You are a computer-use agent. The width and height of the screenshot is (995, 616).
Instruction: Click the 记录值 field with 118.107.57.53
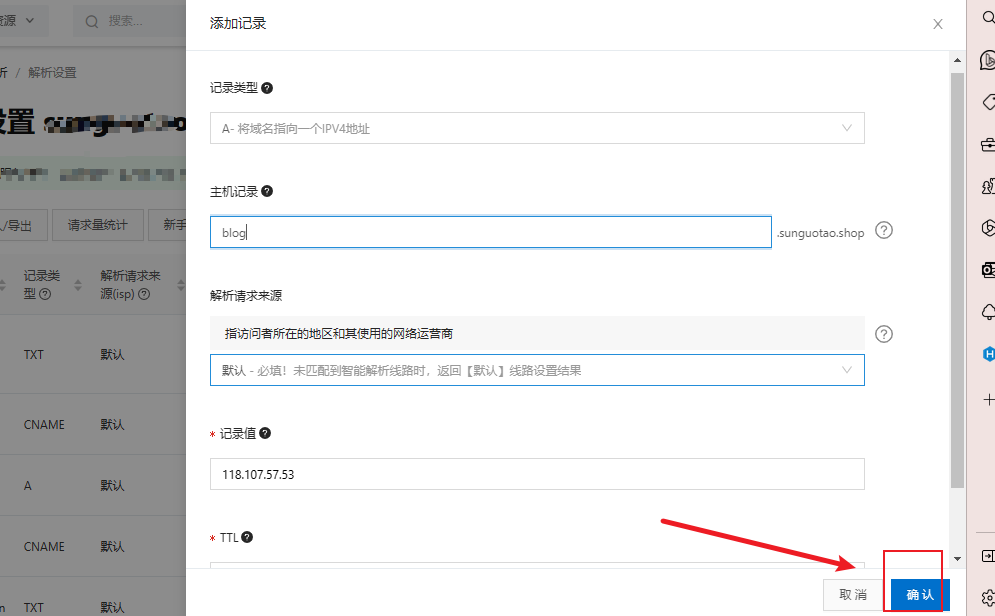click(537, 474)
